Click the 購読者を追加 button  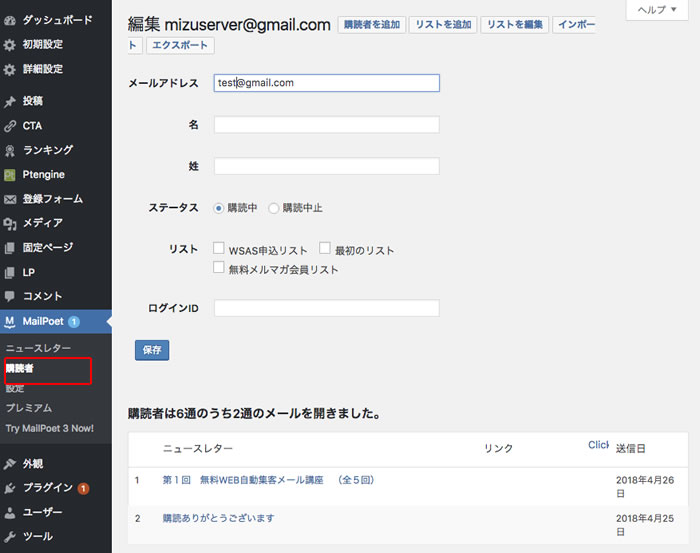click(x=371, y=25)
